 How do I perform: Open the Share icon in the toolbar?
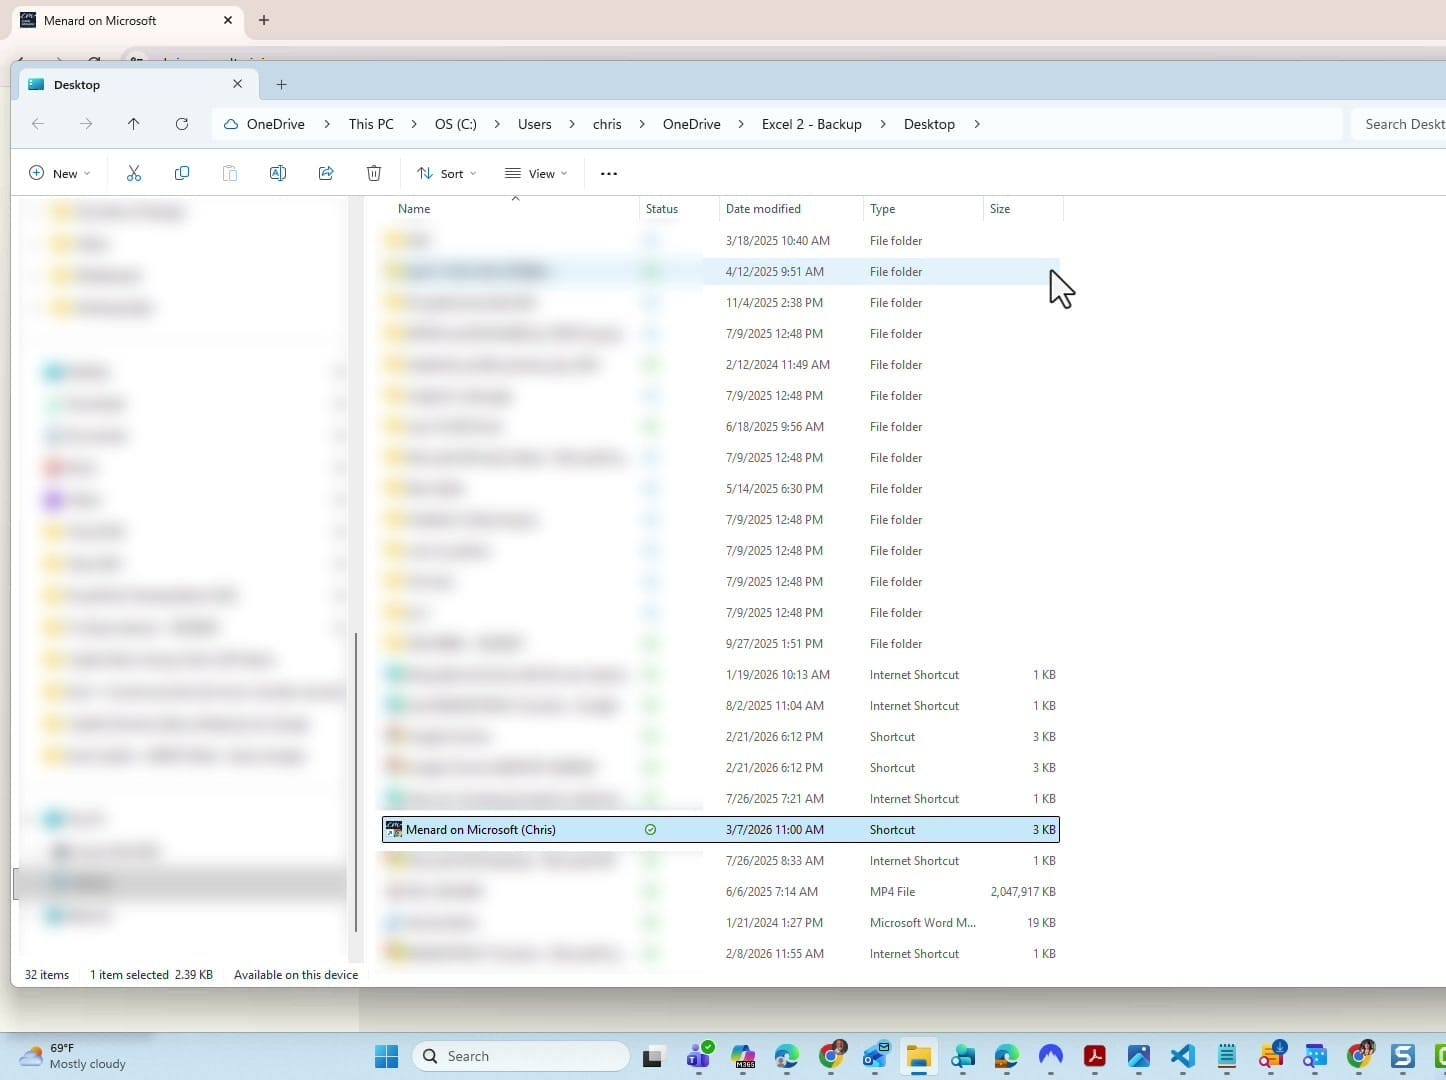point(326,172)
